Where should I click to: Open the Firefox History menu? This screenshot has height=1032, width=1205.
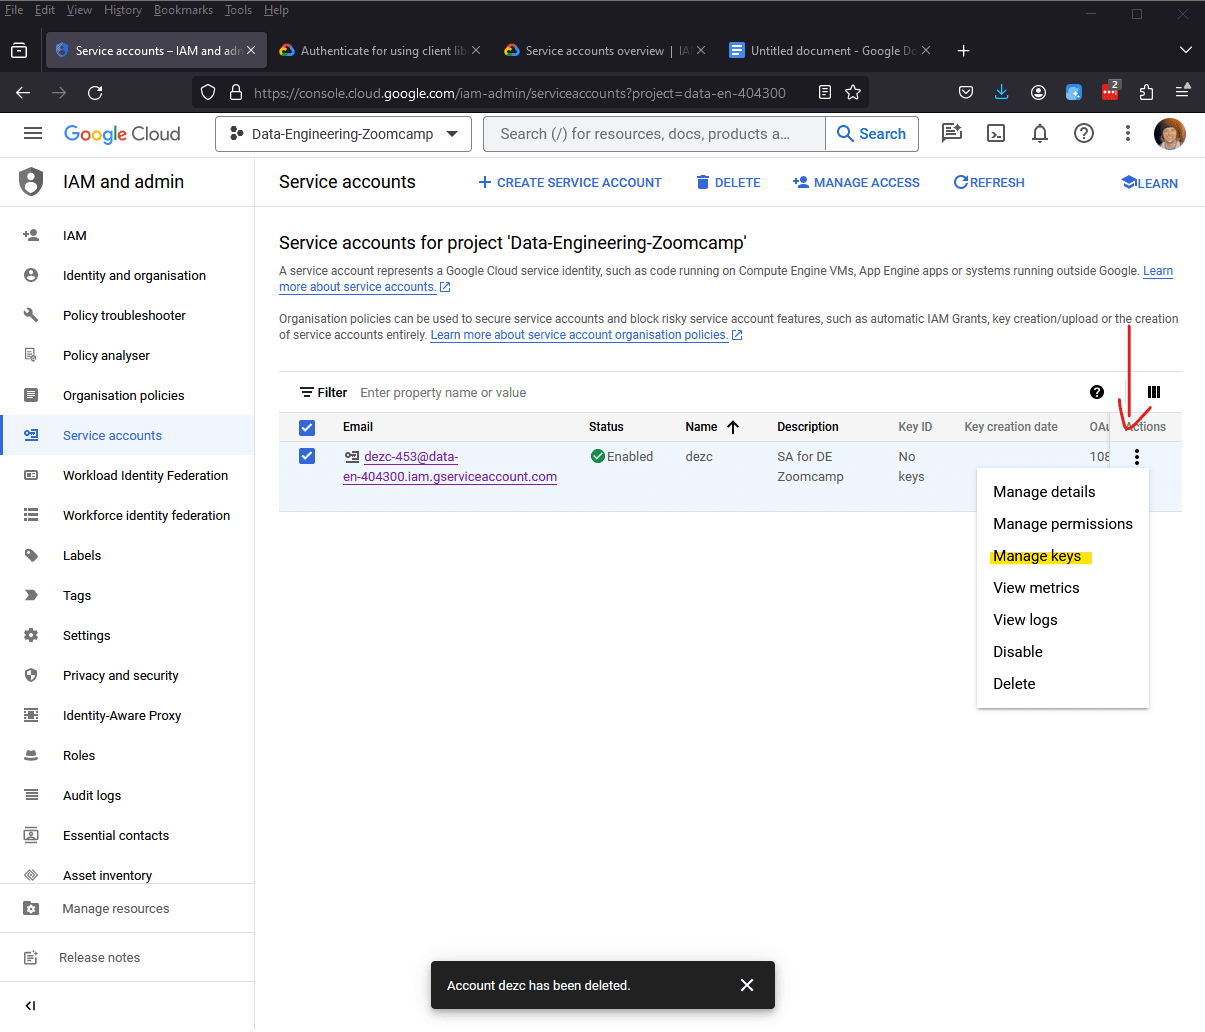[123, 10]
